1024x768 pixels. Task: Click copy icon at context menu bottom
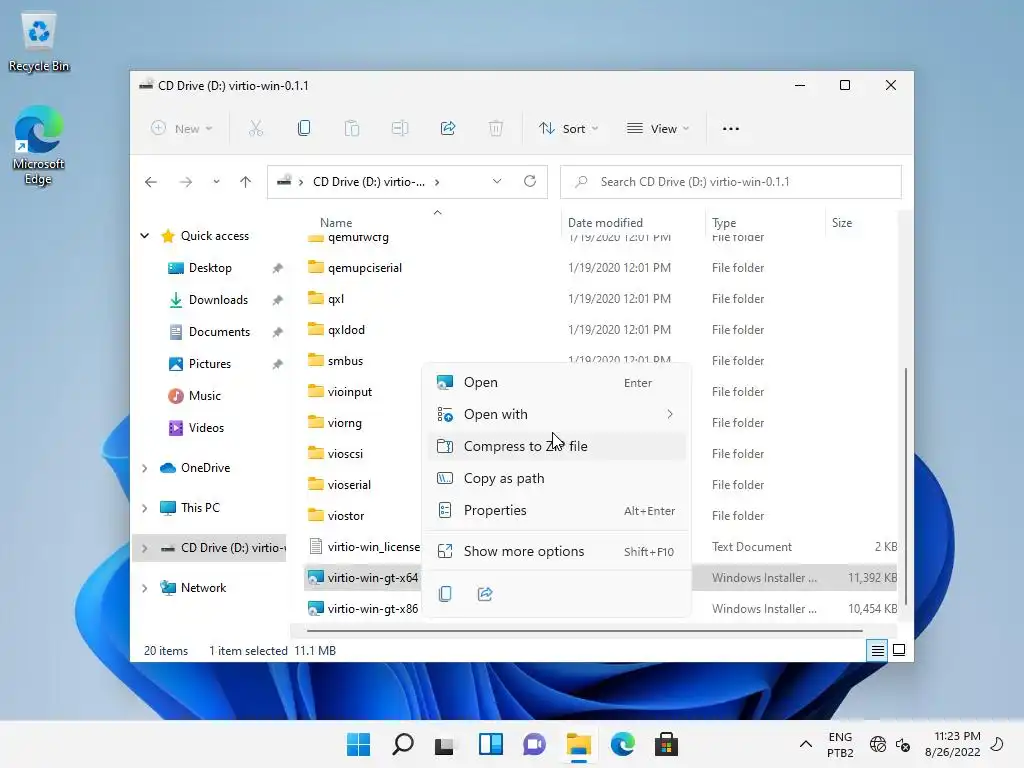tap(445, 594)
